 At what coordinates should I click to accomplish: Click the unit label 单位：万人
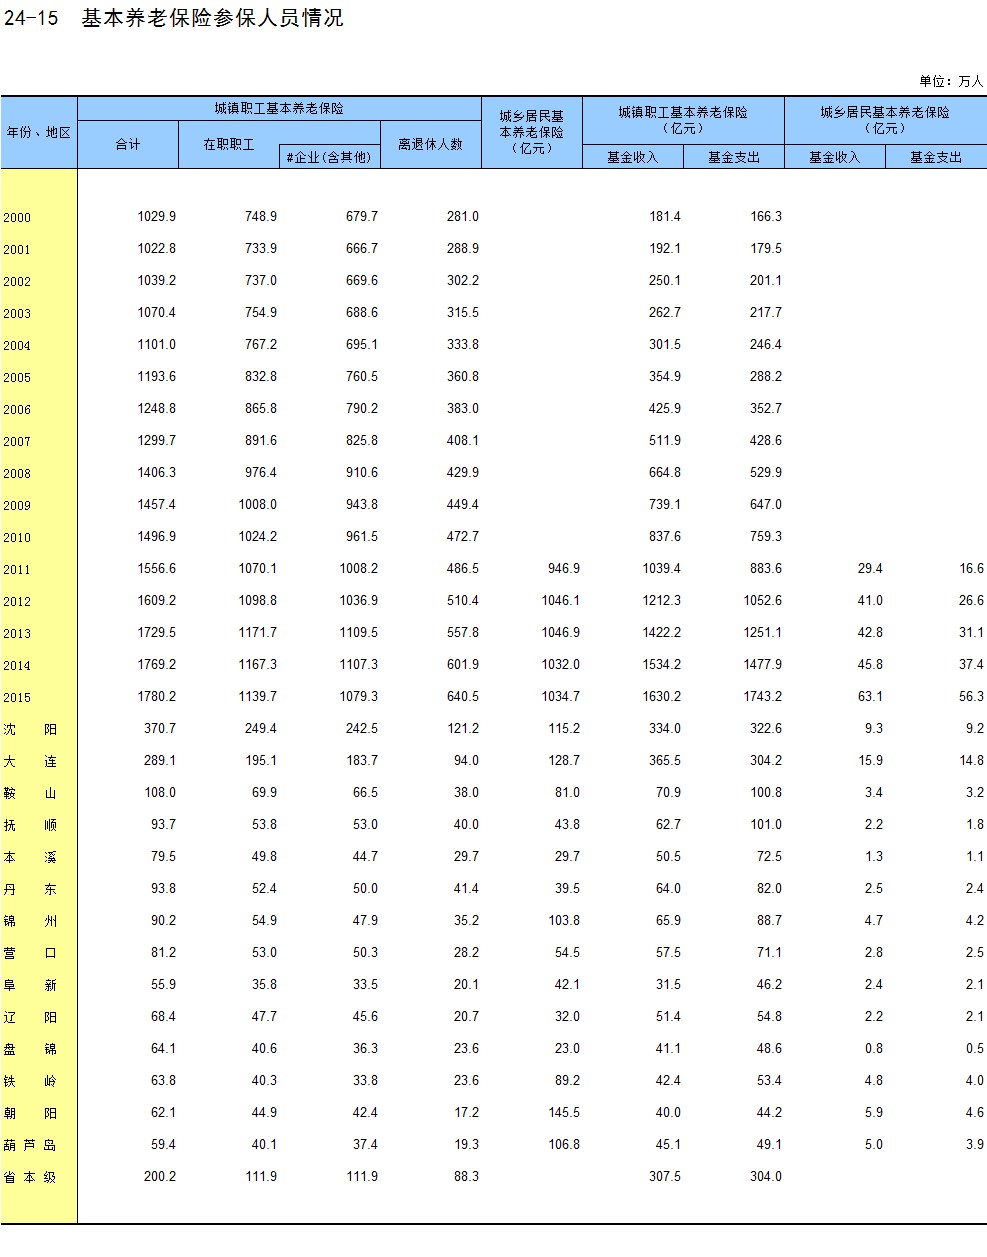pos(950,81)
